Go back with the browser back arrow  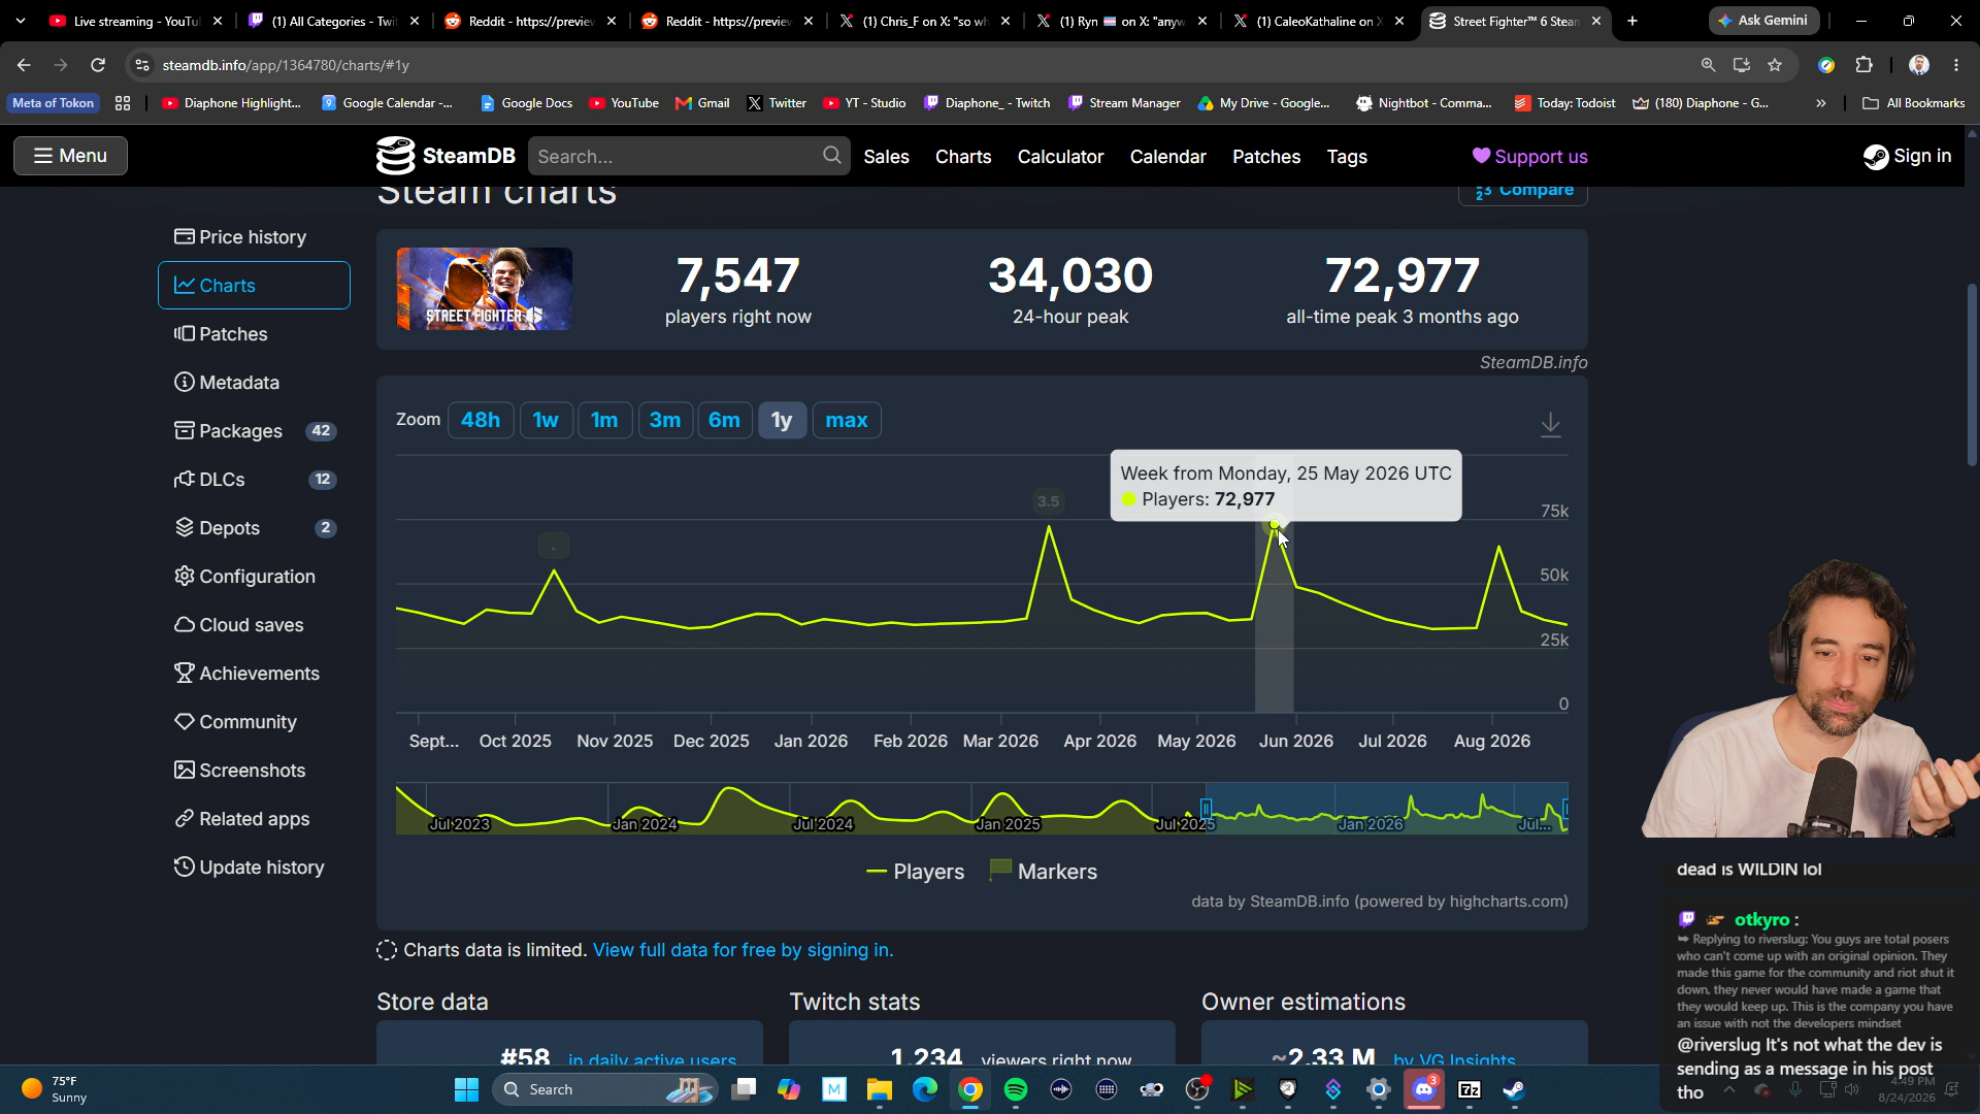(x=24, y=65)
